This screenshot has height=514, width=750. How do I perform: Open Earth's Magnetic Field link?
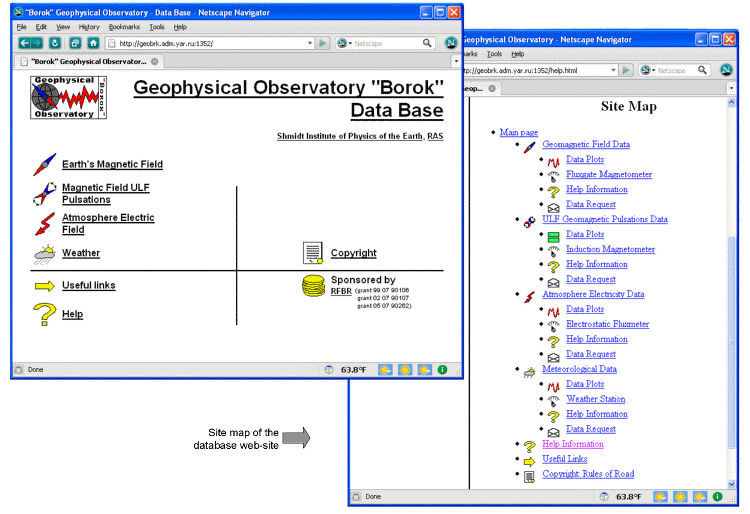[112, 164]
